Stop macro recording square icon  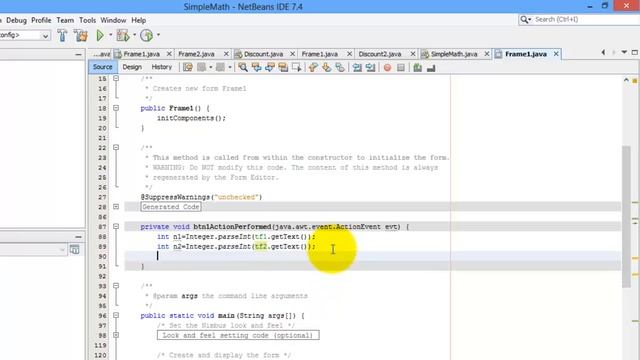[401, 68]
